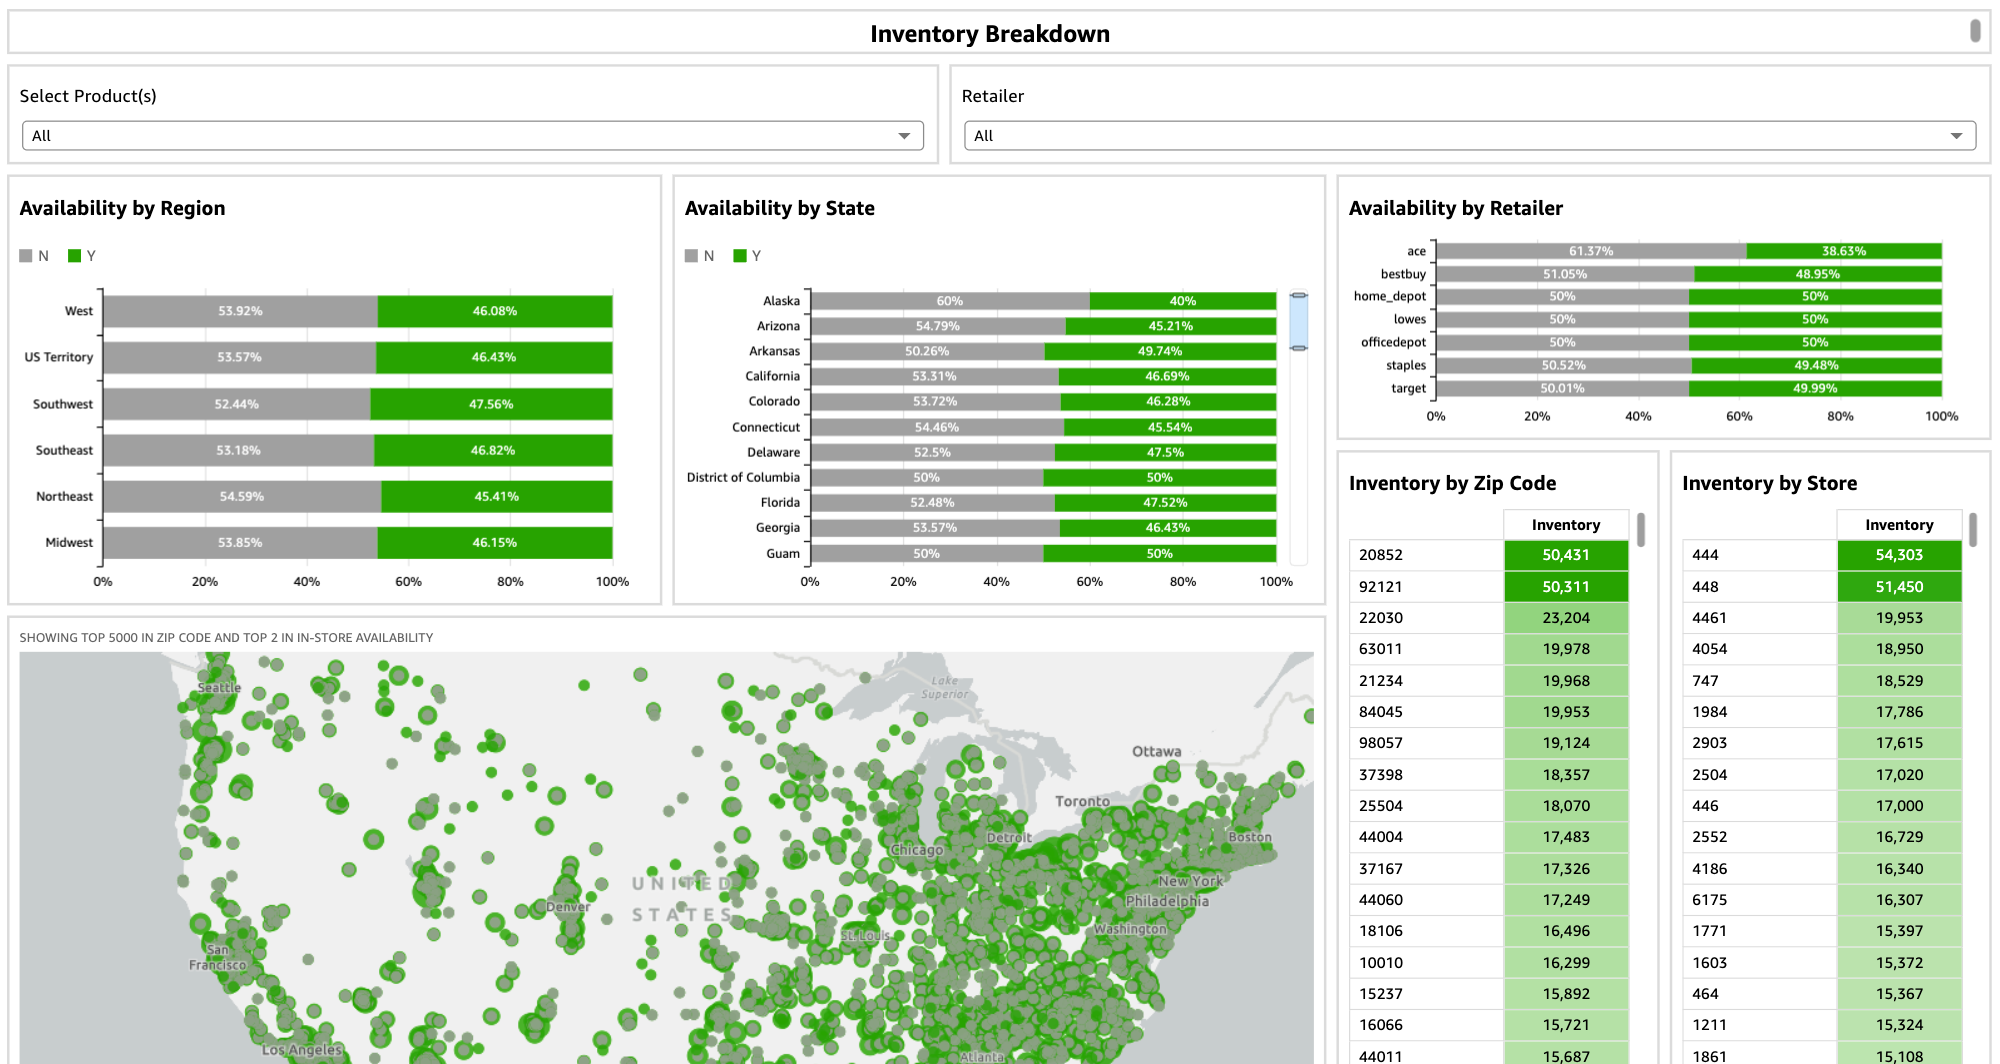Sort by Inventory header in Zip Code table

(1565, 525)
